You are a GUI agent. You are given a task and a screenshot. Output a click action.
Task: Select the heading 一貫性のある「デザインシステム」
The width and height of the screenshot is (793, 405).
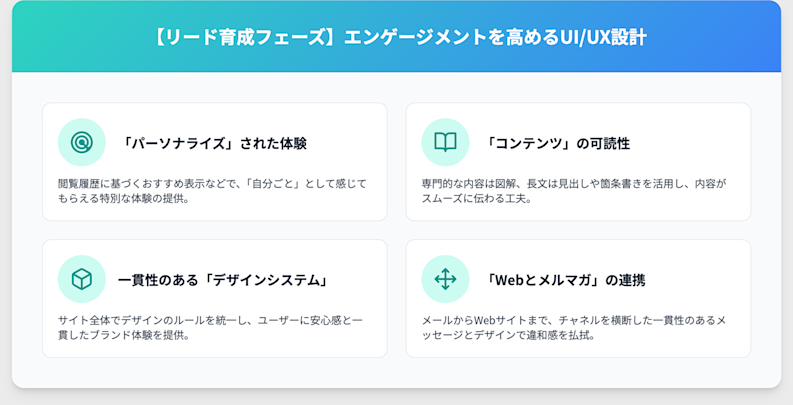223,279
